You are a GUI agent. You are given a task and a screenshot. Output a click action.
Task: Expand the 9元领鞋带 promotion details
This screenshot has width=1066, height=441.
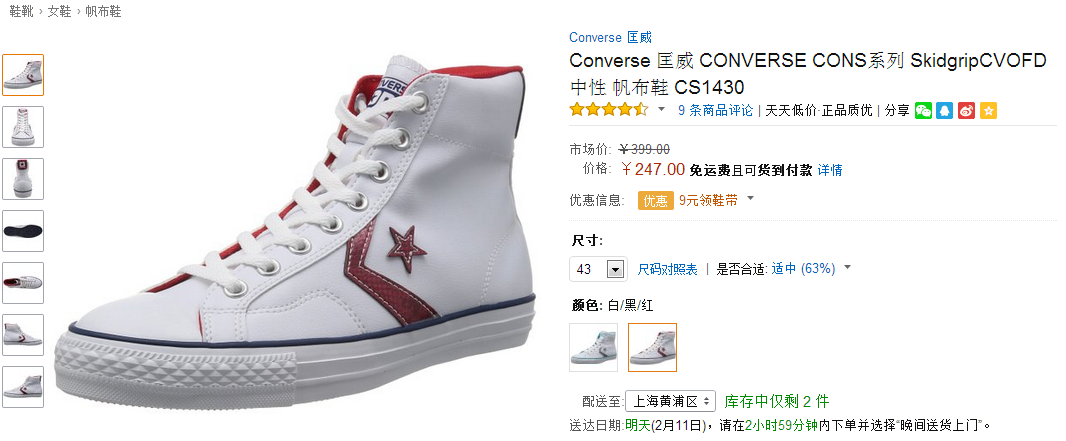(x=751, y=198)
